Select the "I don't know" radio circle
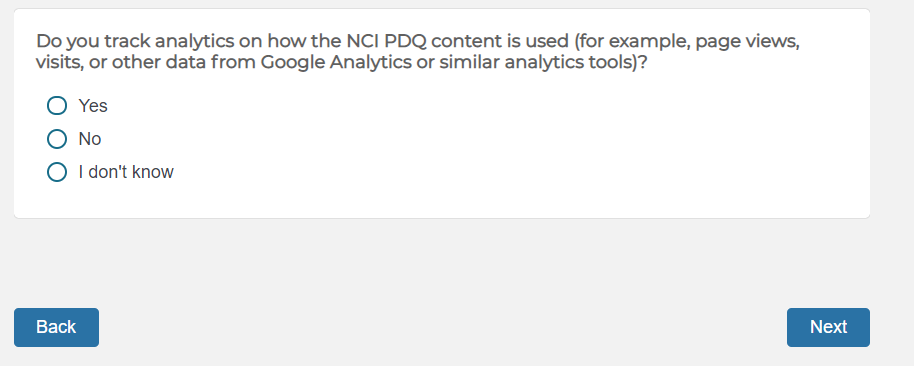The image size is (914, 366). click(57, 172)
